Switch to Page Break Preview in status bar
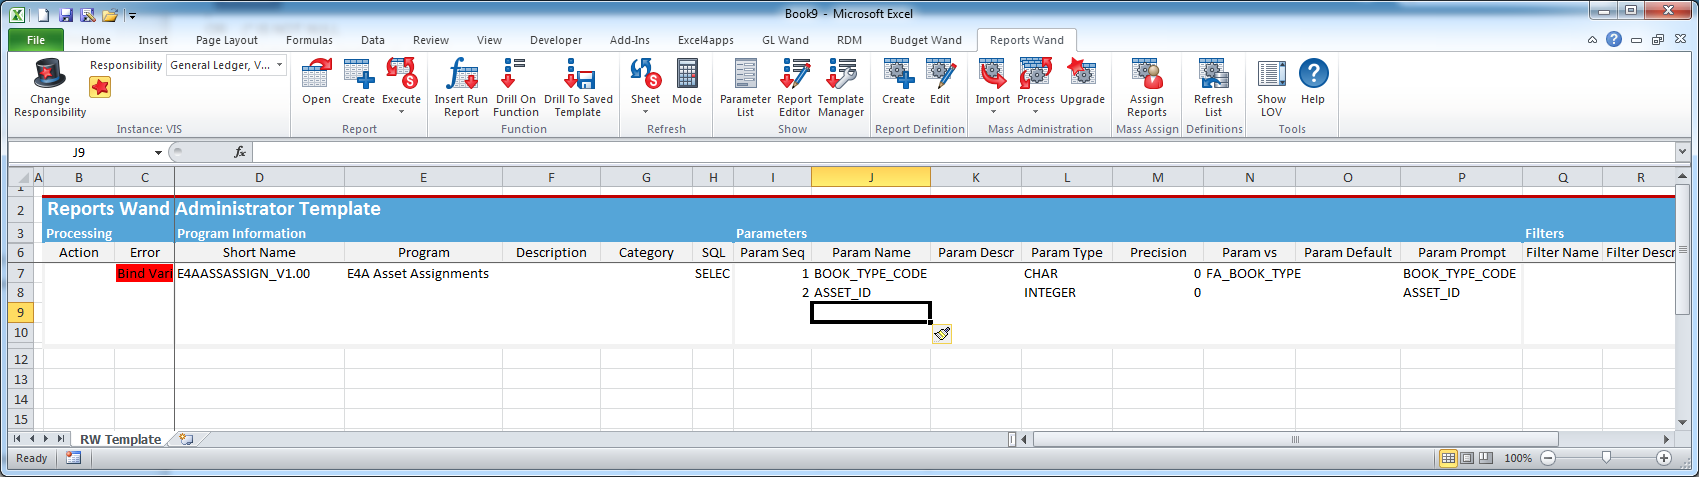Viewport: 1699px width, 477px height. click(x=1486, y=458)
